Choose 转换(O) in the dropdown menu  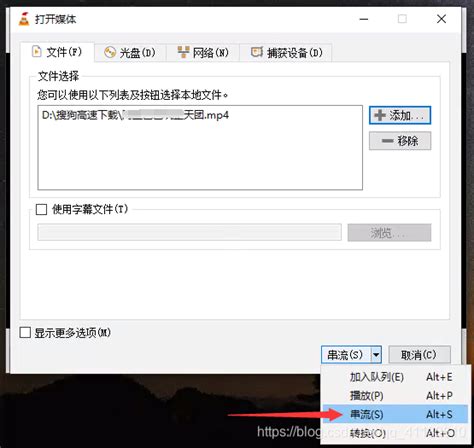[395, 433]
